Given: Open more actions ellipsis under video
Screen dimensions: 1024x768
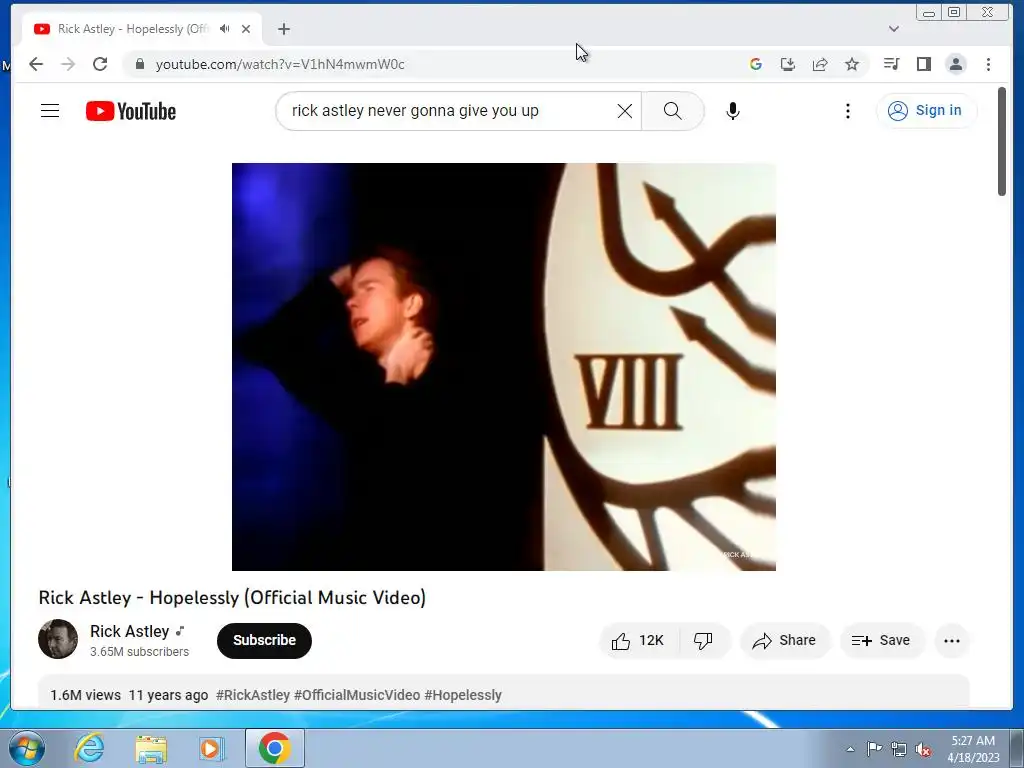Looking at the screenshot, I should coord(952,641).
